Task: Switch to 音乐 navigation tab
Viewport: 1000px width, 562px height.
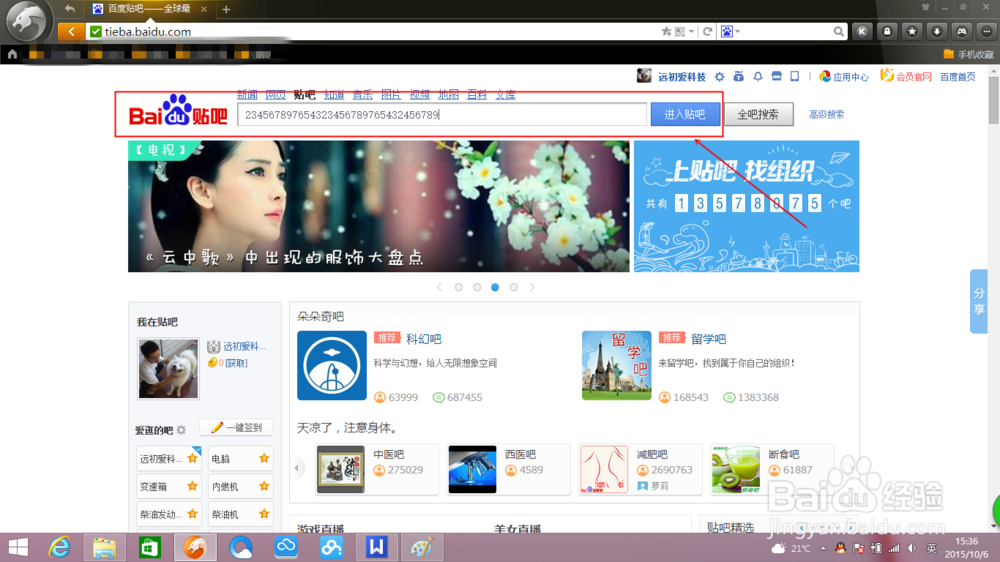Action: (x=362, y=94)
